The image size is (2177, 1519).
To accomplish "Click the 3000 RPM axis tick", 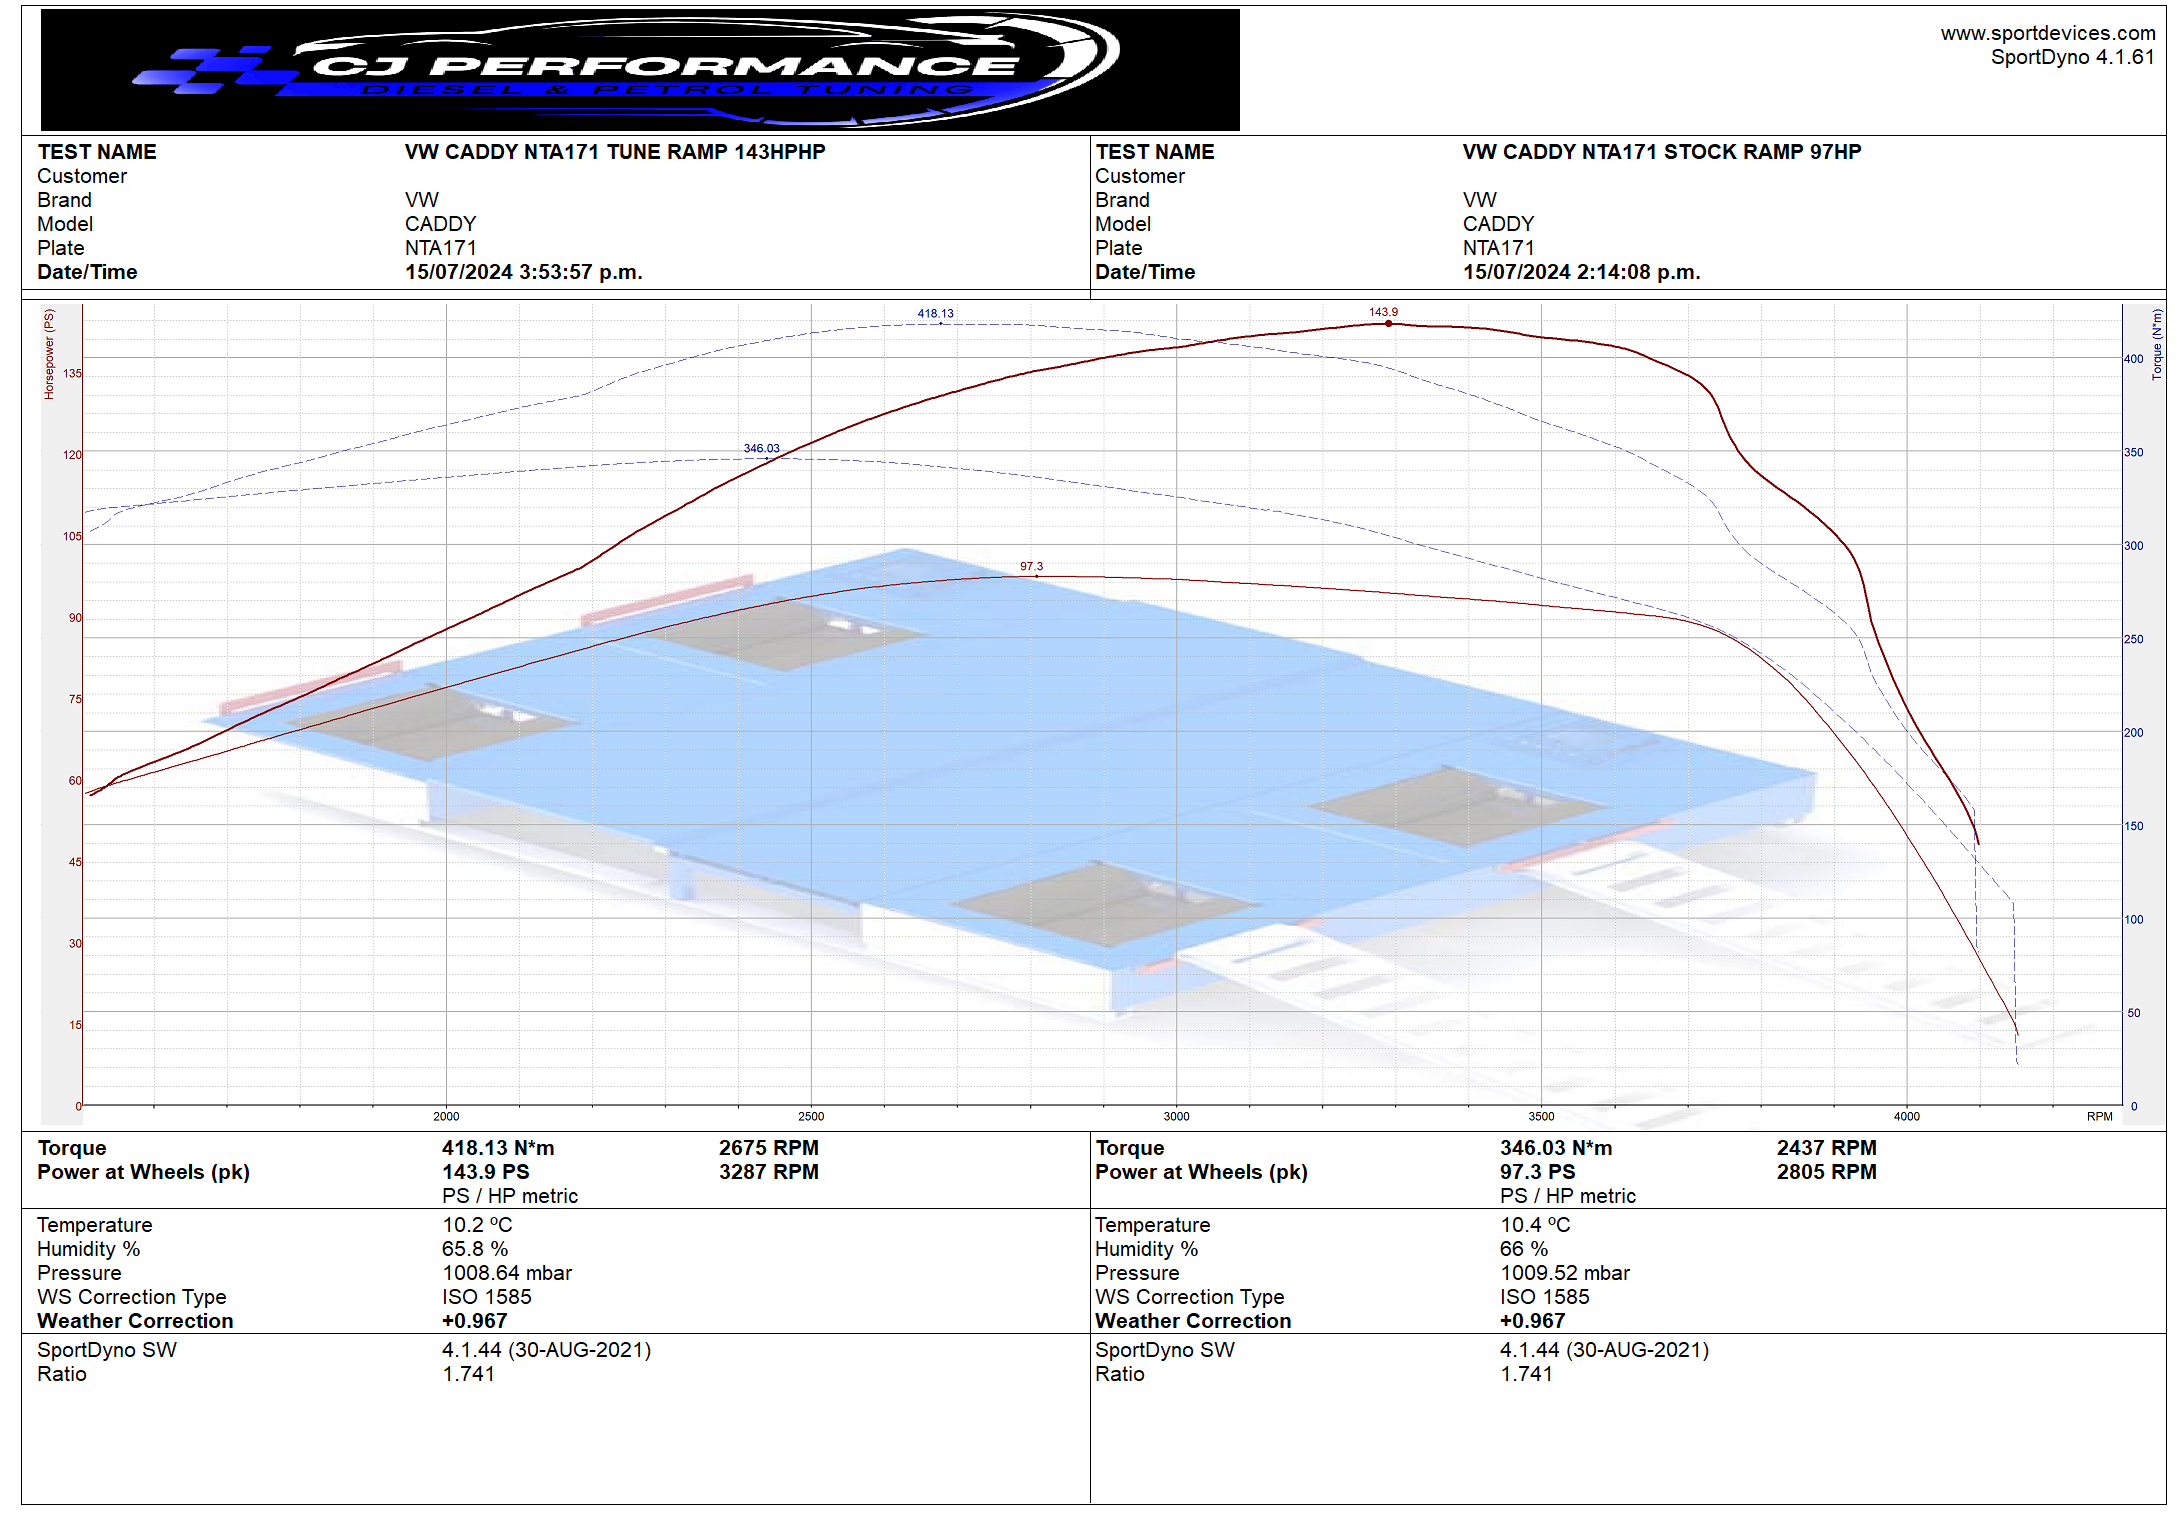I will click(x=1176, y=1117).
